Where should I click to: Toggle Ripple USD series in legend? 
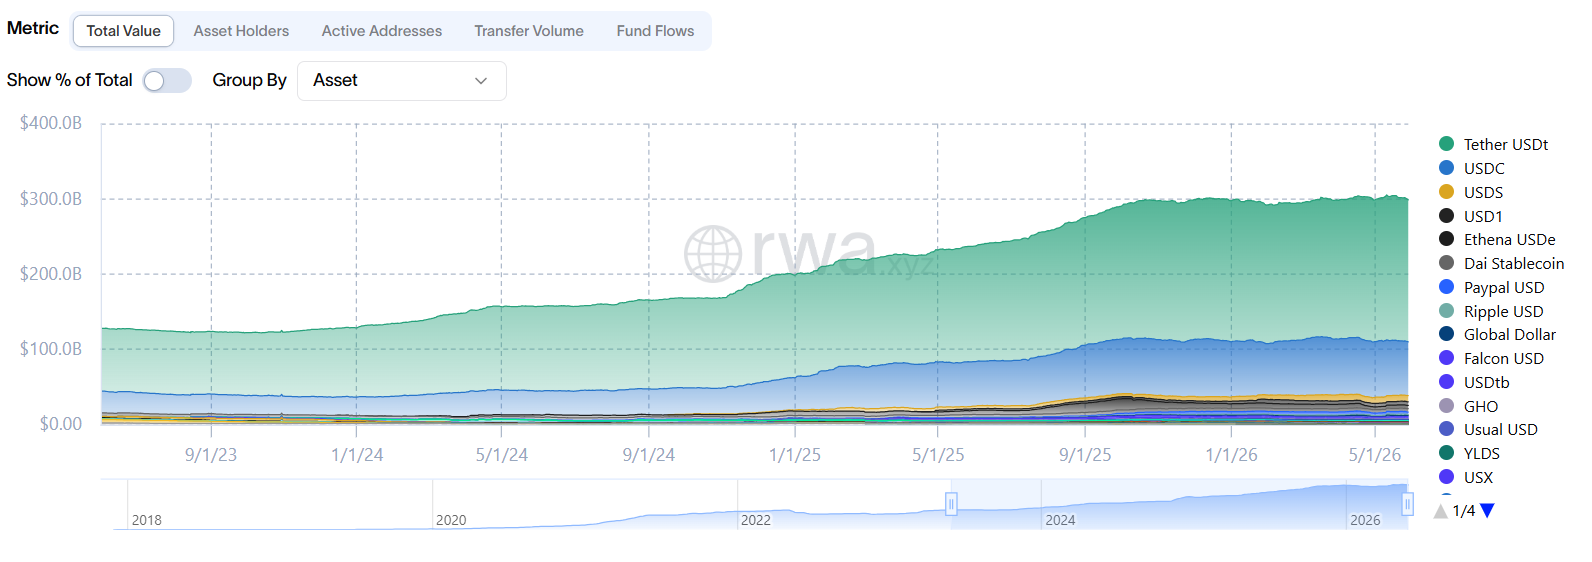[1491, 311]
